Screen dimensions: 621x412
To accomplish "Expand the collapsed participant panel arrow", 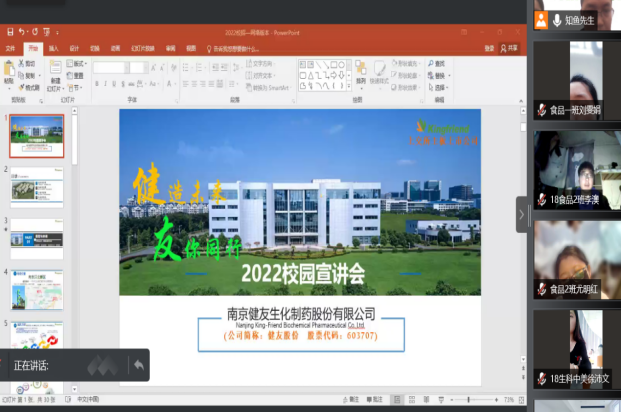I will coord(521,214).
